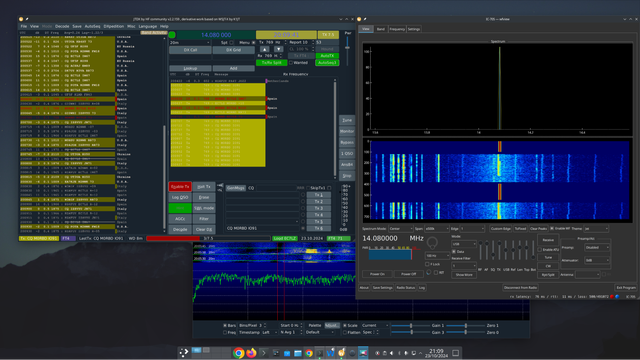The height and width of the screenshot is (360, 640).
Task: Click the Power On button
Action: pos(377,274)
